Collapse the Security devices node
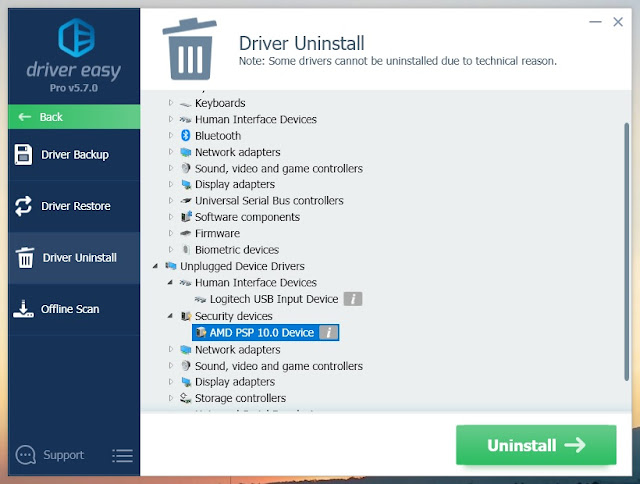This screenshot has width=640, height=484. (x=170, y=316)
